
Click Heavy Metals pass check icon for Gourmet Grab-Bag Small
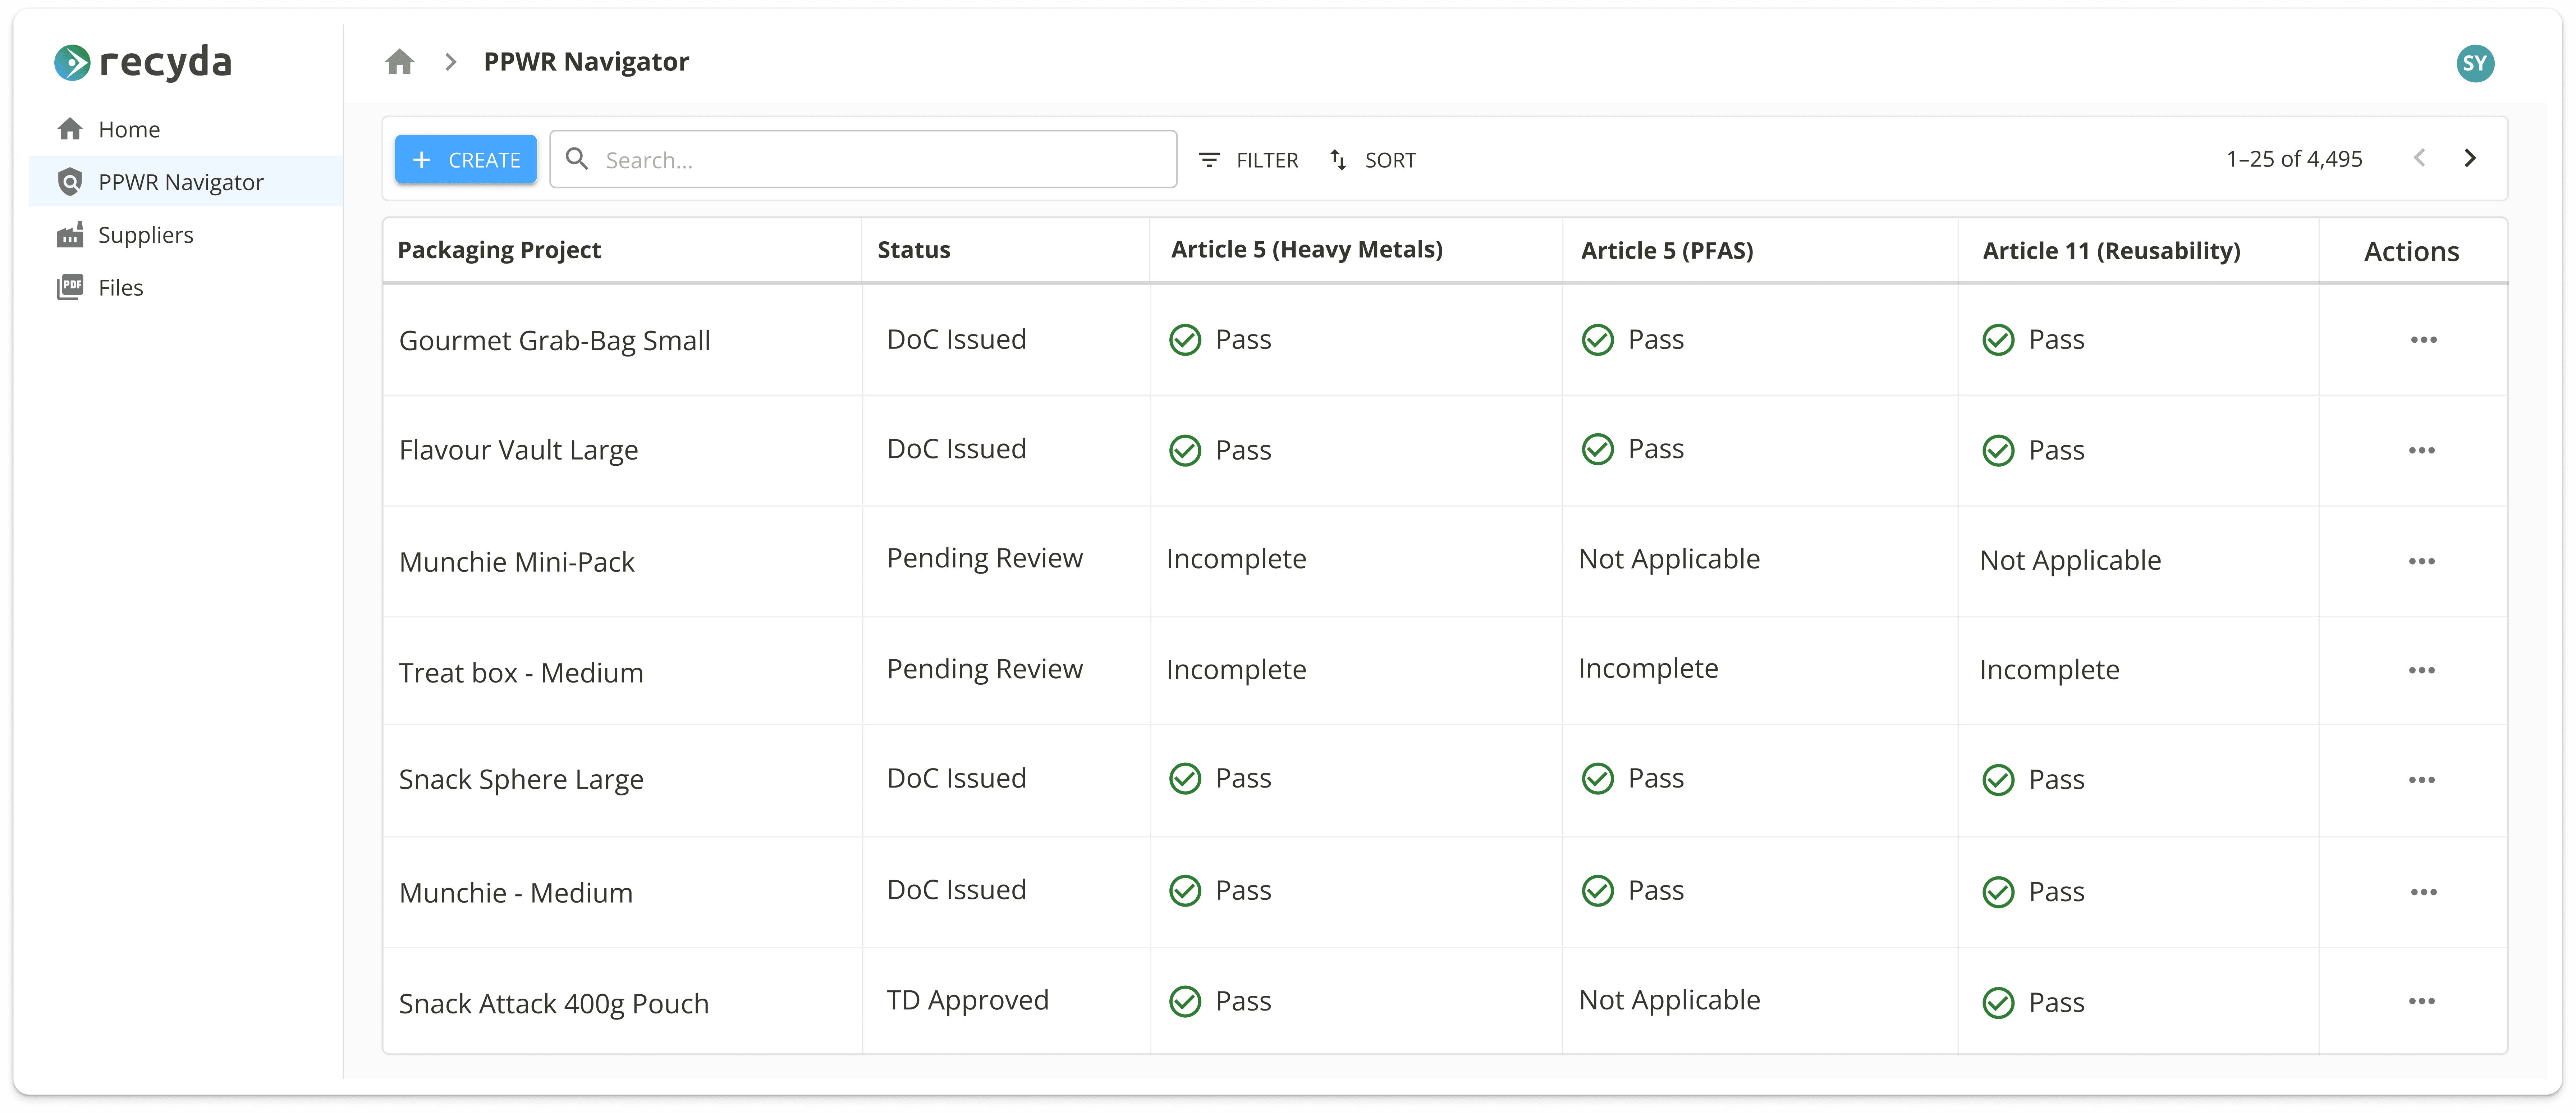(1185, 340)
